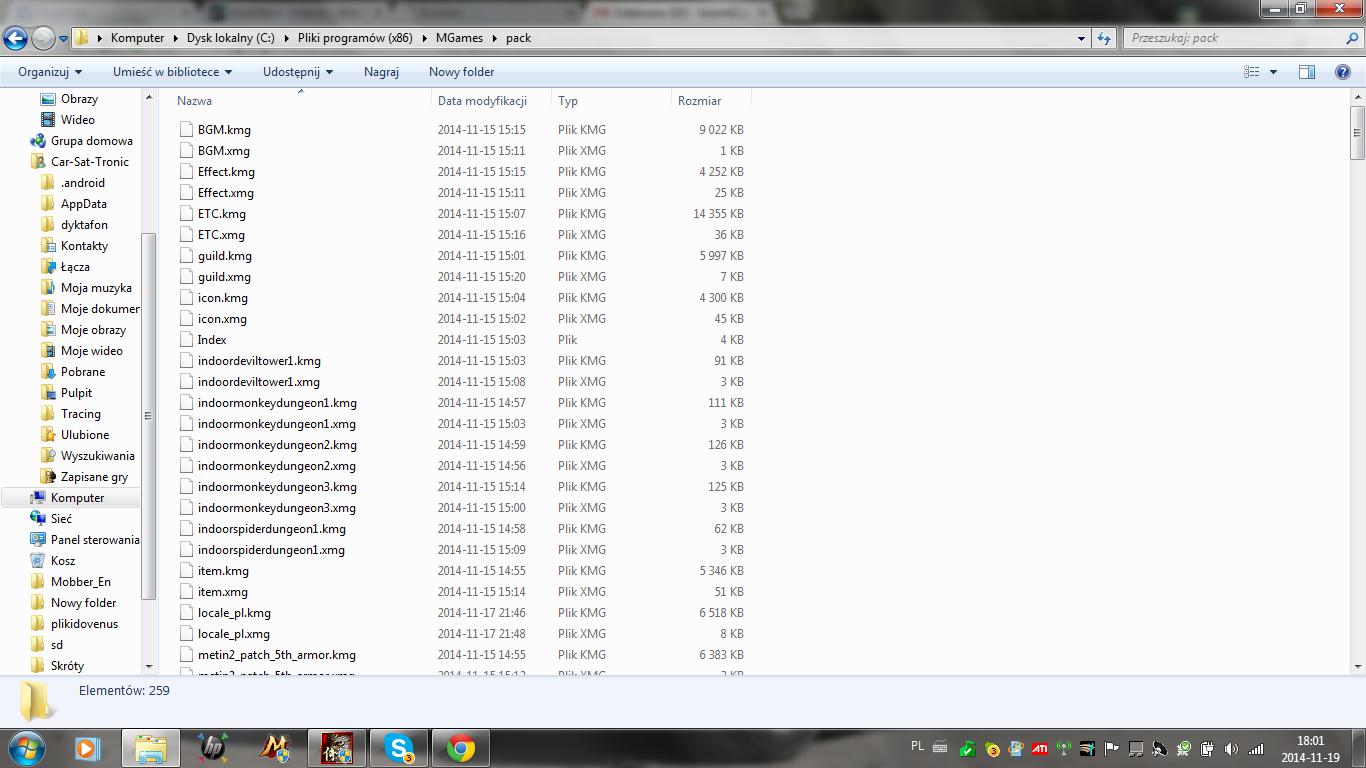Select the metin2_patch_5th_armor.kmg file
Image resolution: width=1366 pixels, height=768 pixels.
[277, 655]
